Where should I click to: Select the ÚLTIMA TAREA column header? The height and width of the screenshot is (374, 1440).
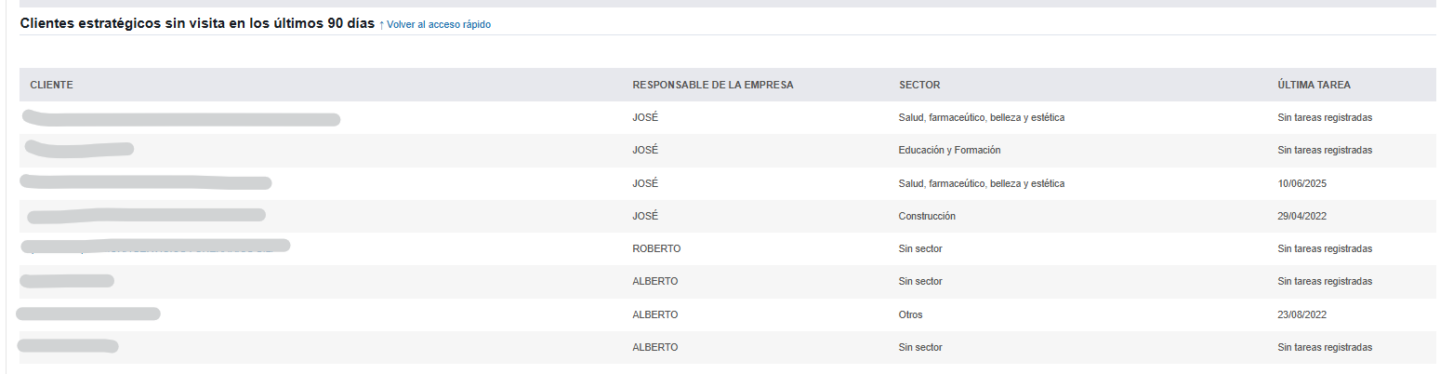[x=1308, y=85]
